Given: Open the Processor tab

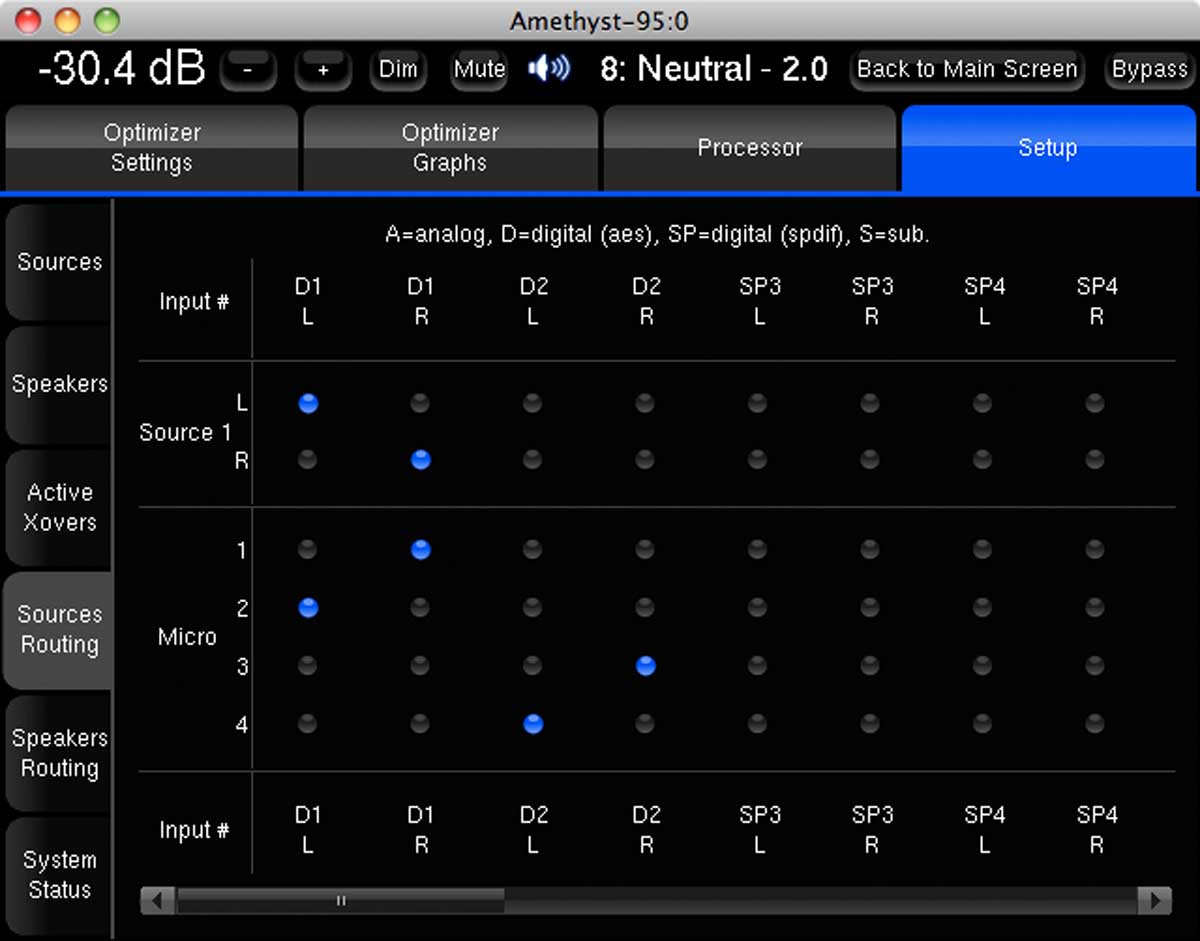Looking at the screenshot, I should [x=749, y=148].
